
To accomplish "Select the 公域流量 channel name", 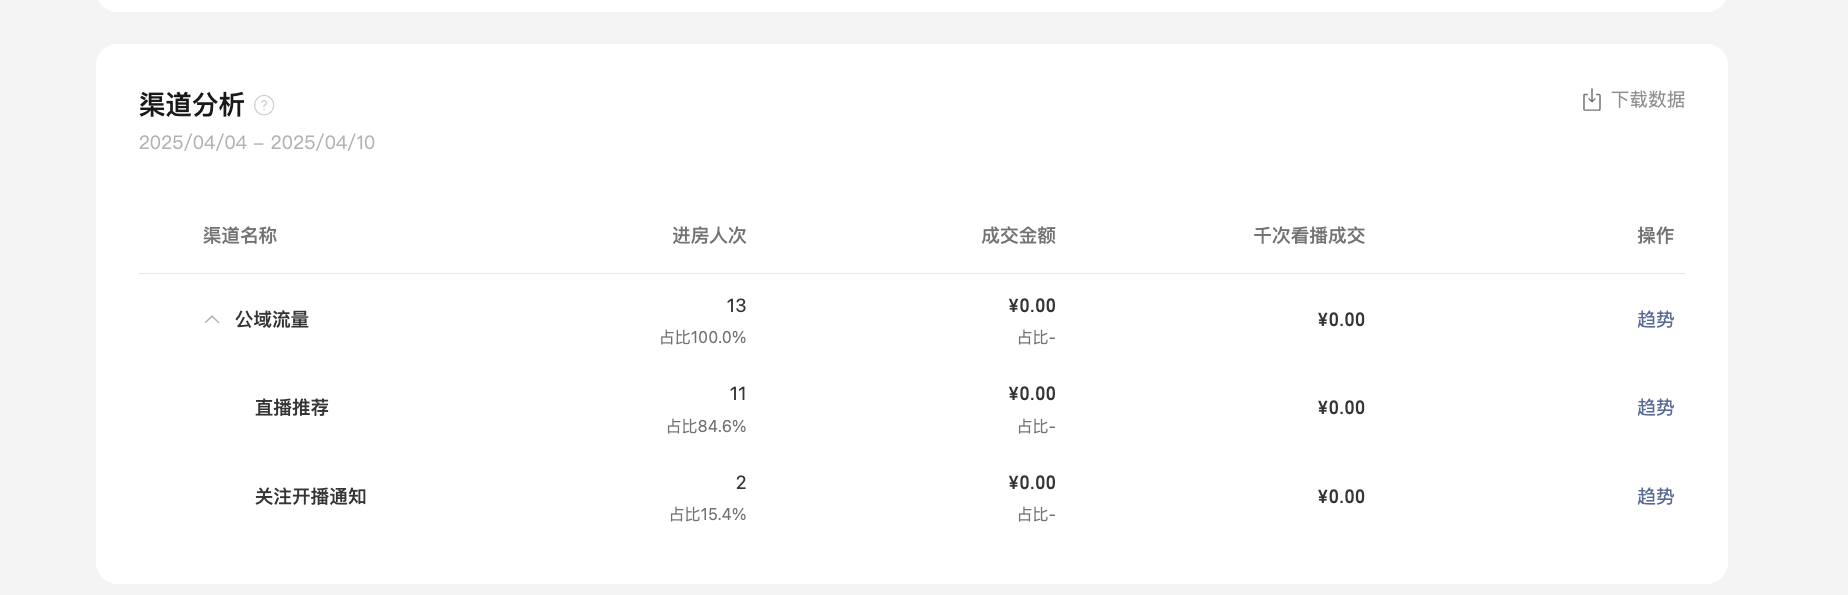I will tap(272, 320).
